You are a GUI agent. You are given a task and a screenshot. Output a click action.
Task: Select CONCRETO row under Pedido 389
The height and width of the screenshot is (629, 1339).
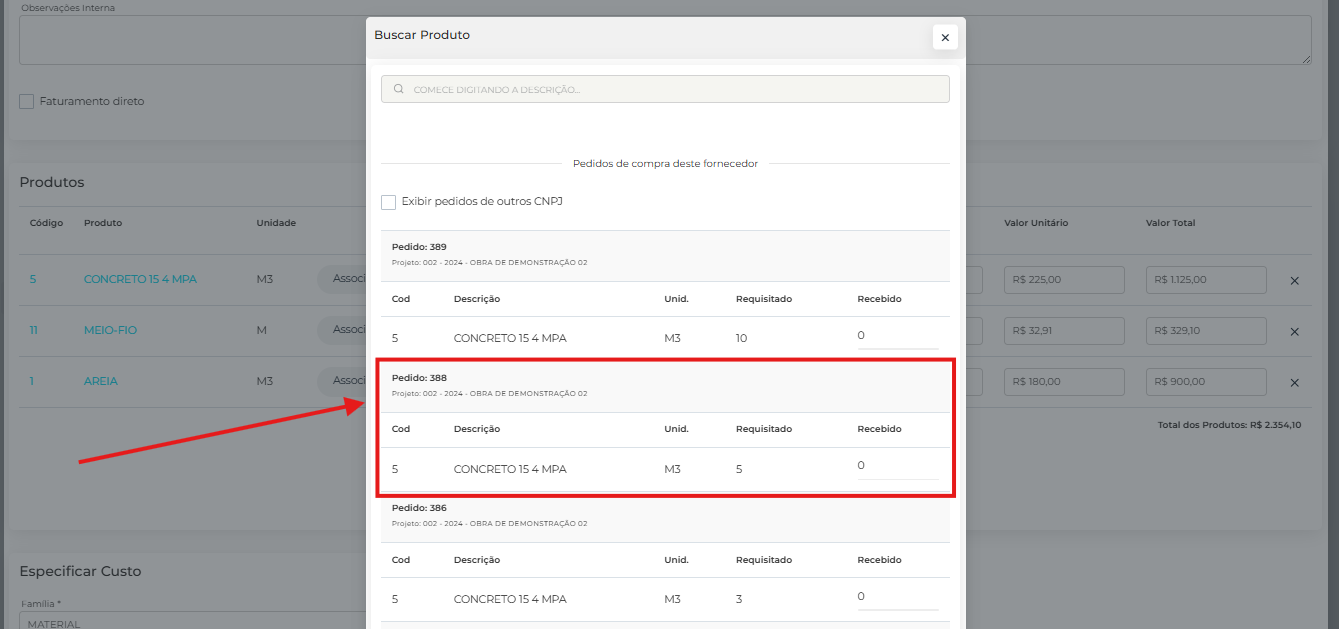coord(510,338)
